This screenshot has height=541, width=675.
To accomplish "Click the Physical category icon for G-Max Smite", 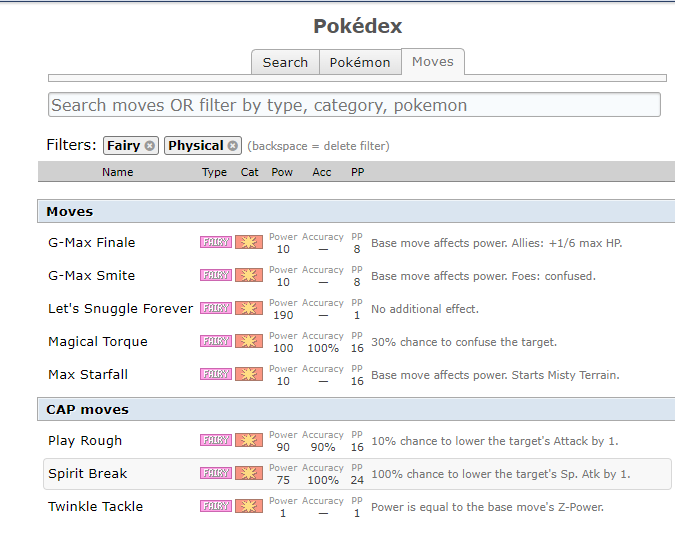I will click(x=249, y=275).
